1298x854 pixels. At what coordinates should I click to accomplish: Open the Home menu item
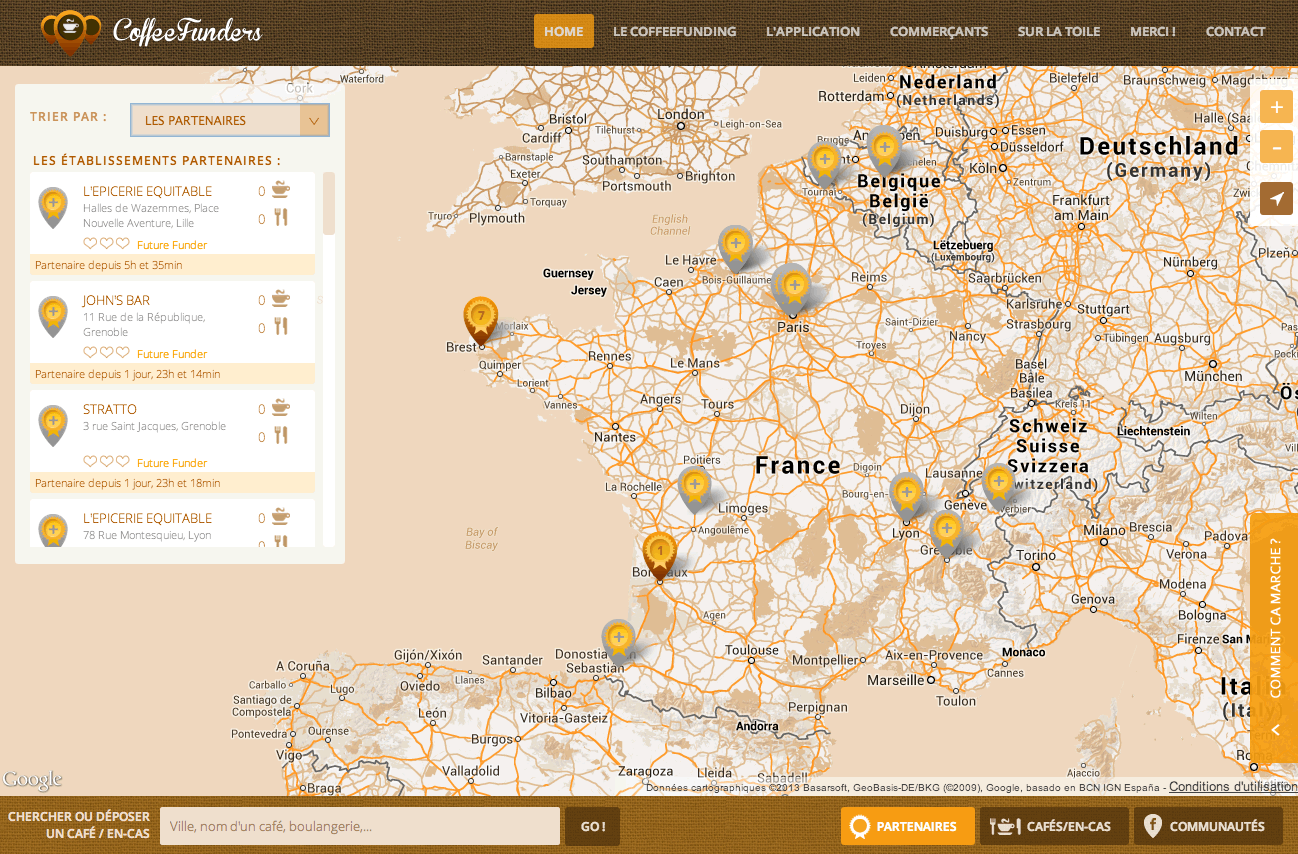coord(564,31)
